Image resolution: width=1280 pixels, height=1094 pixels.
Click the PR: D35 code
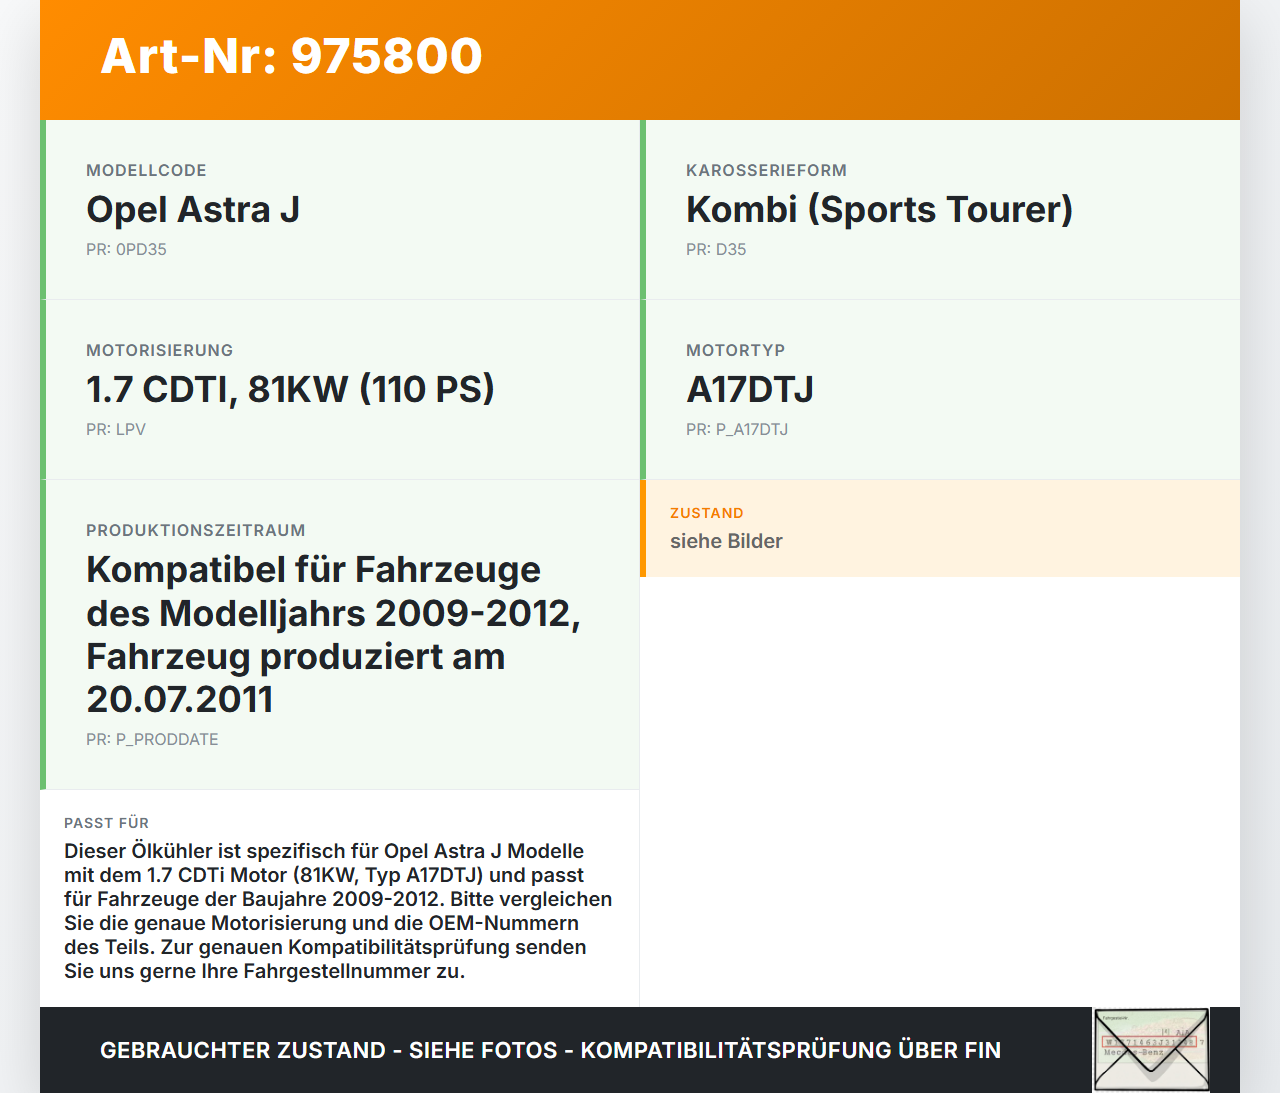(x=716, y=249)
